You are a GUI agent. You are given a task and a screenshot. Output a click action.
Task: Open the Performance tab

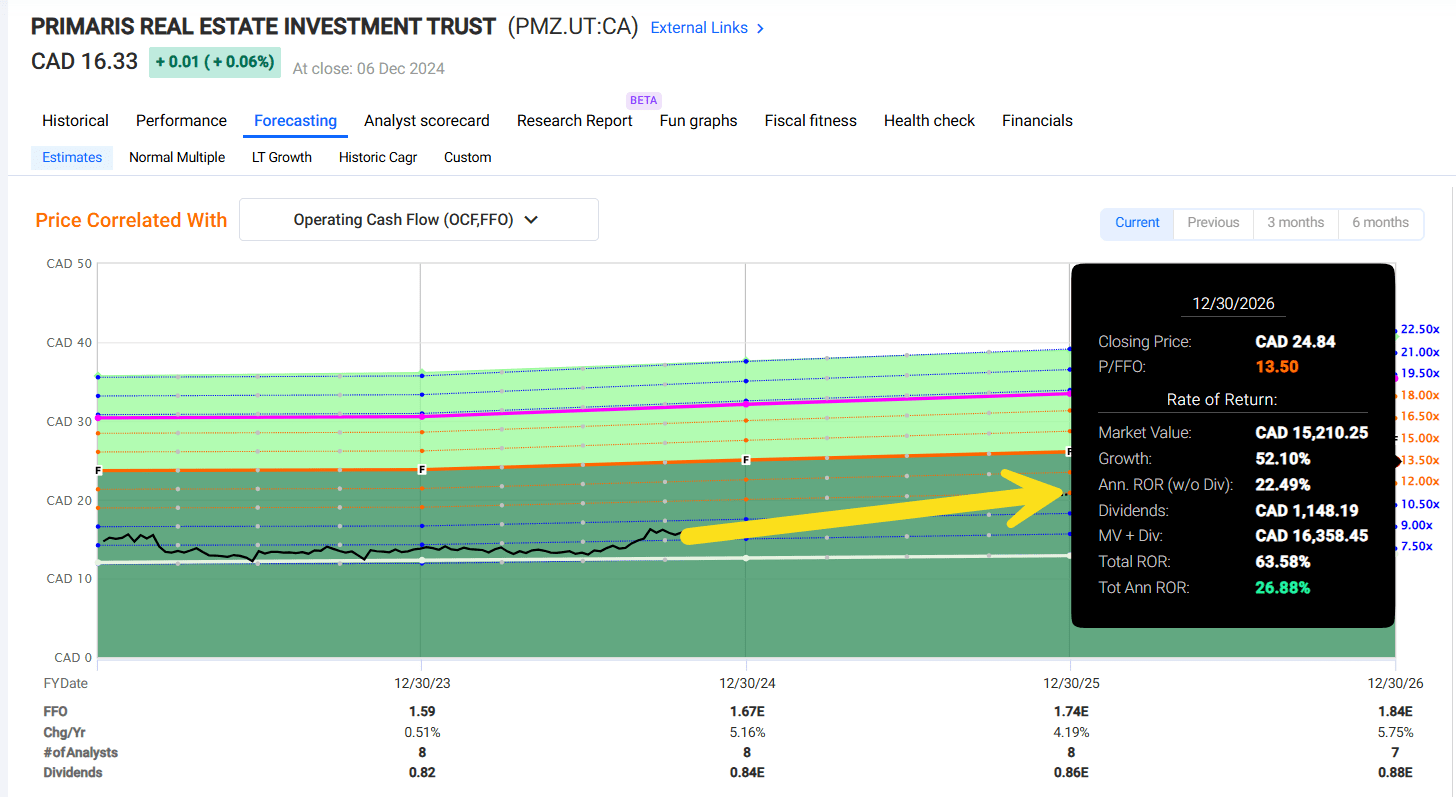point(181,120)
